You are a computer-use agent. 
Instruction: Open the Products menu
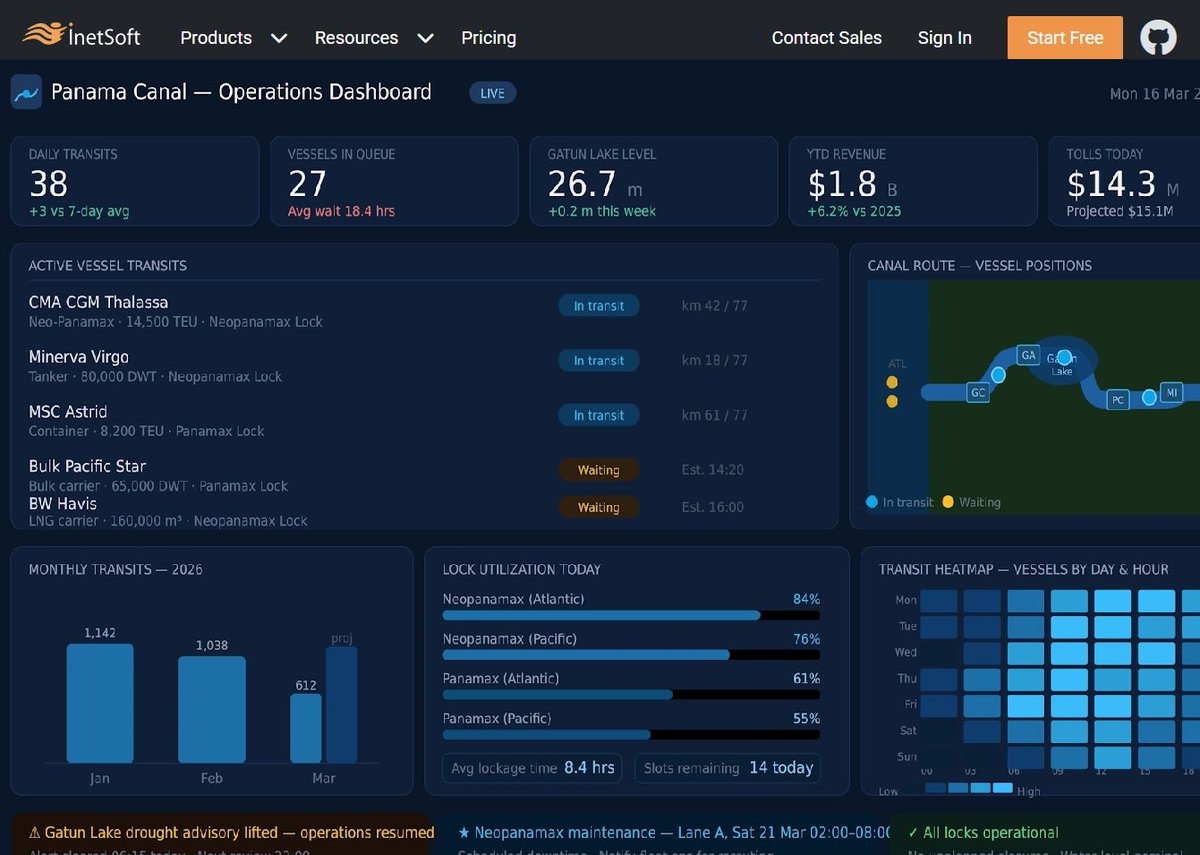pos(216,38)
